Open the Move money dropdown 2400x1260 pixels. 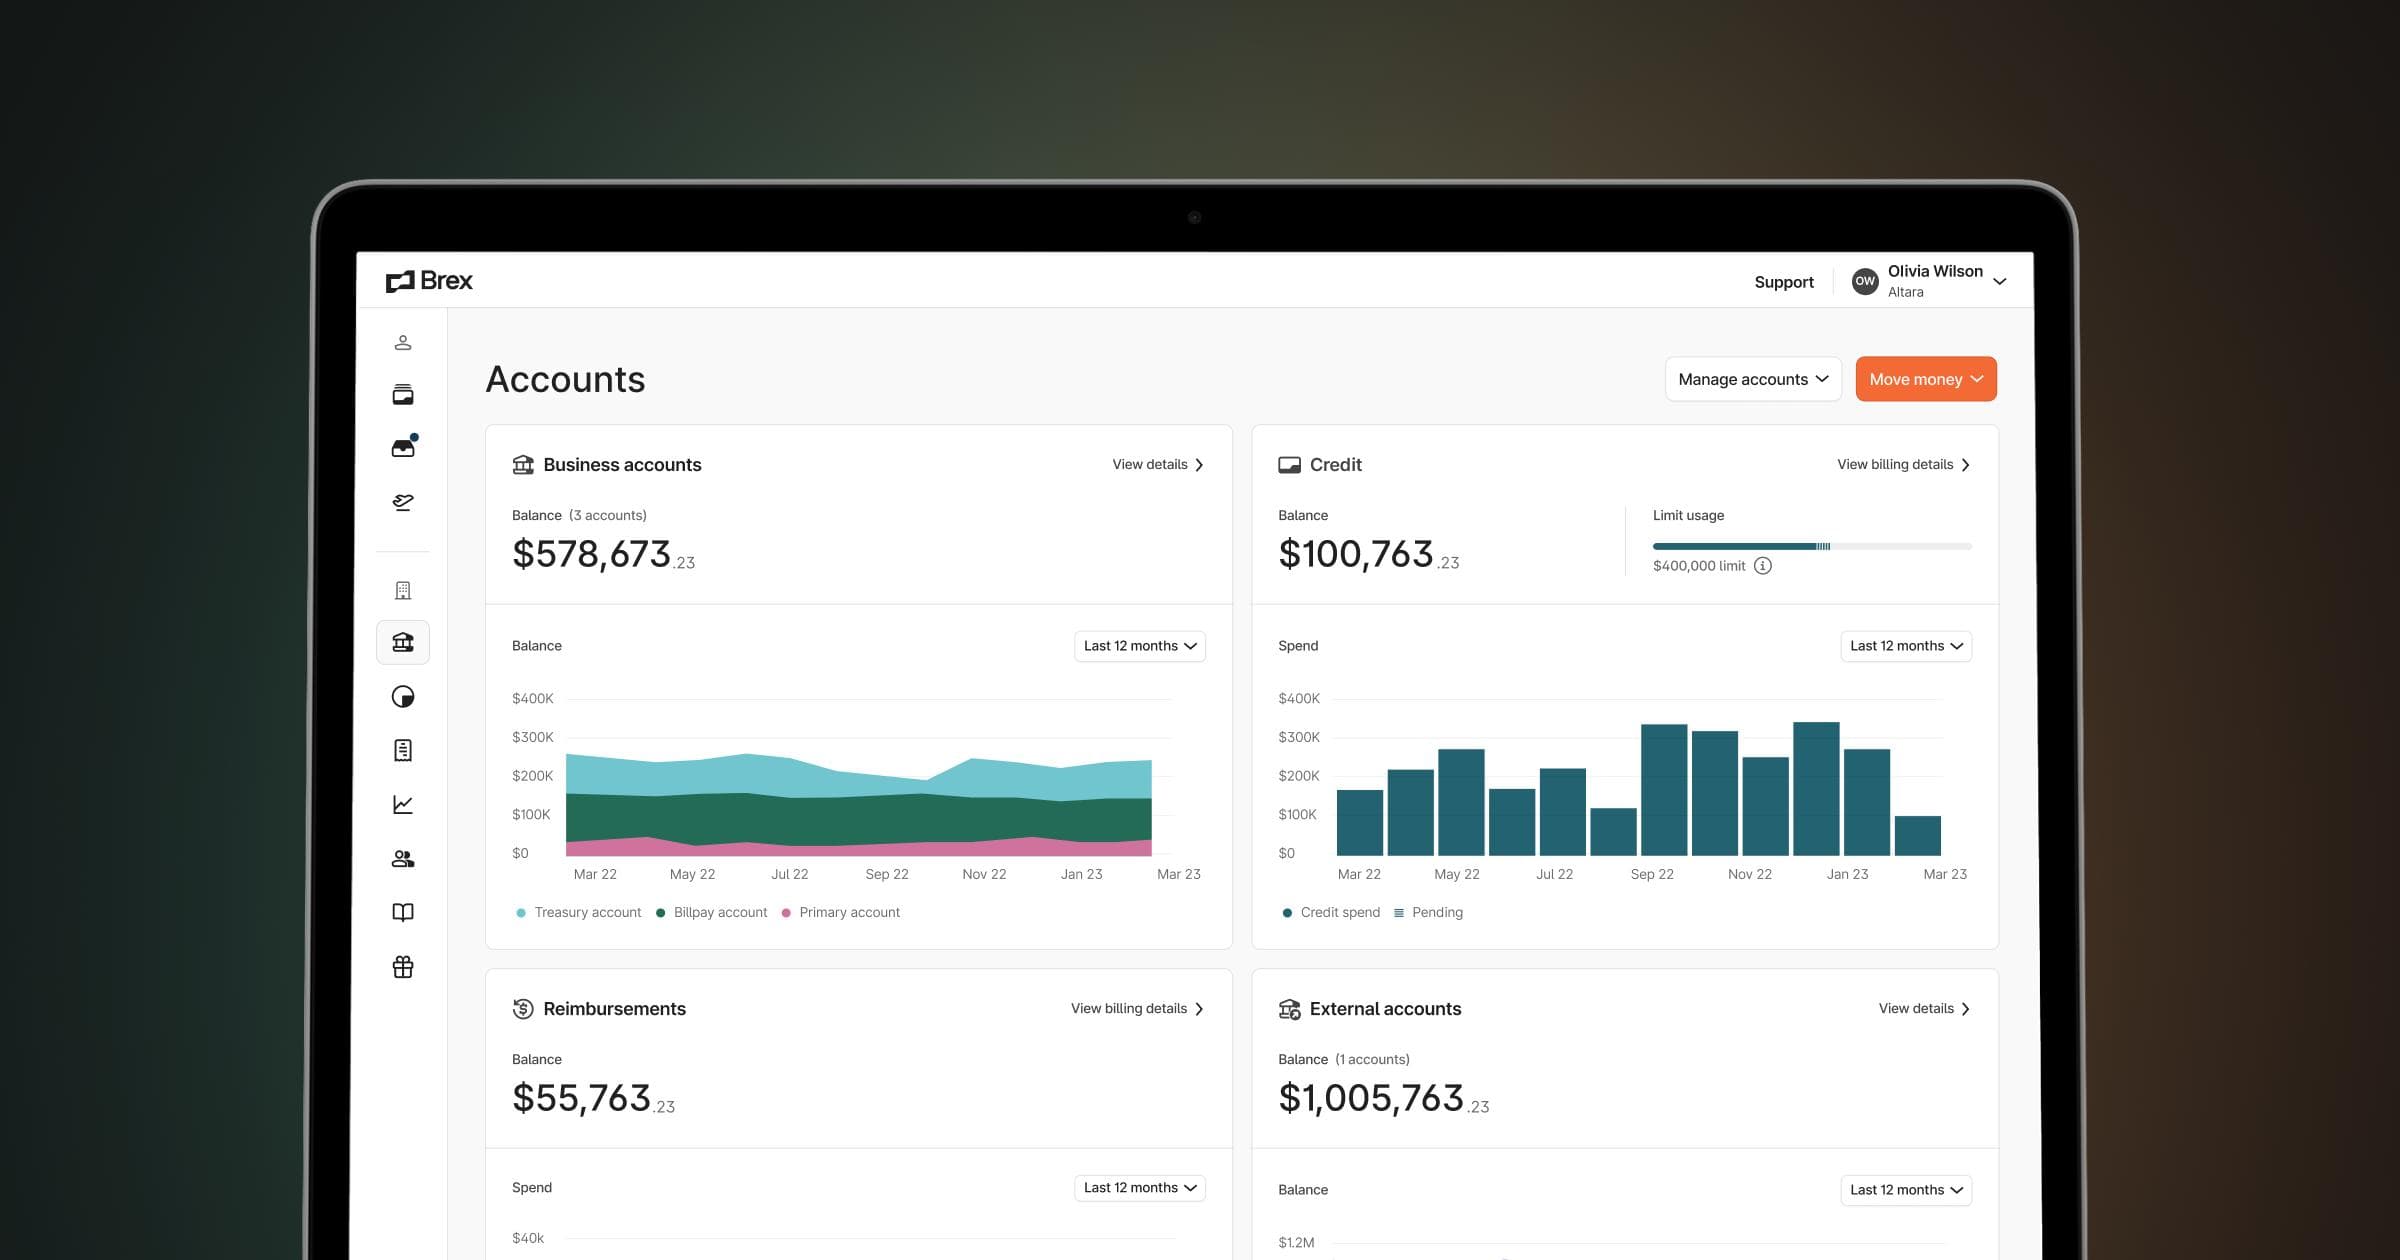[x=1925, y=379]
